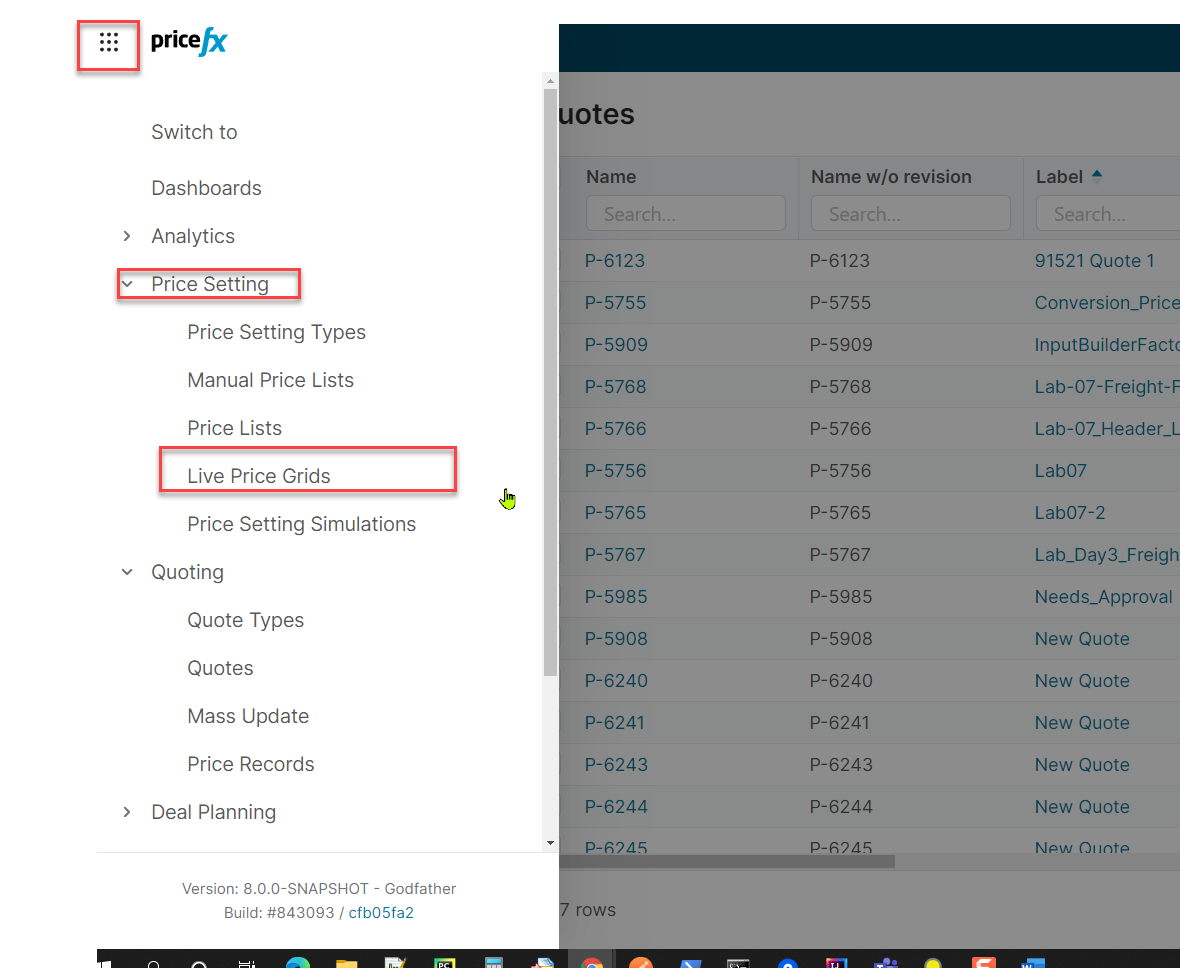Click the menu scrollbar down arrow
Screen dimensions: 1180x968
point(550,843)
